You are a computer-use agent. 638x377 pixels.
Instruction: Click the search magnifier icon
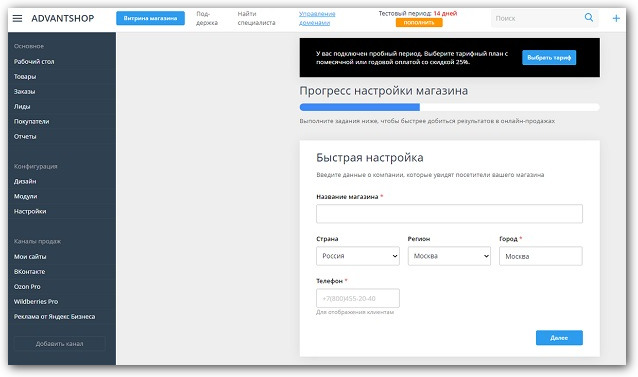(588, 17)
